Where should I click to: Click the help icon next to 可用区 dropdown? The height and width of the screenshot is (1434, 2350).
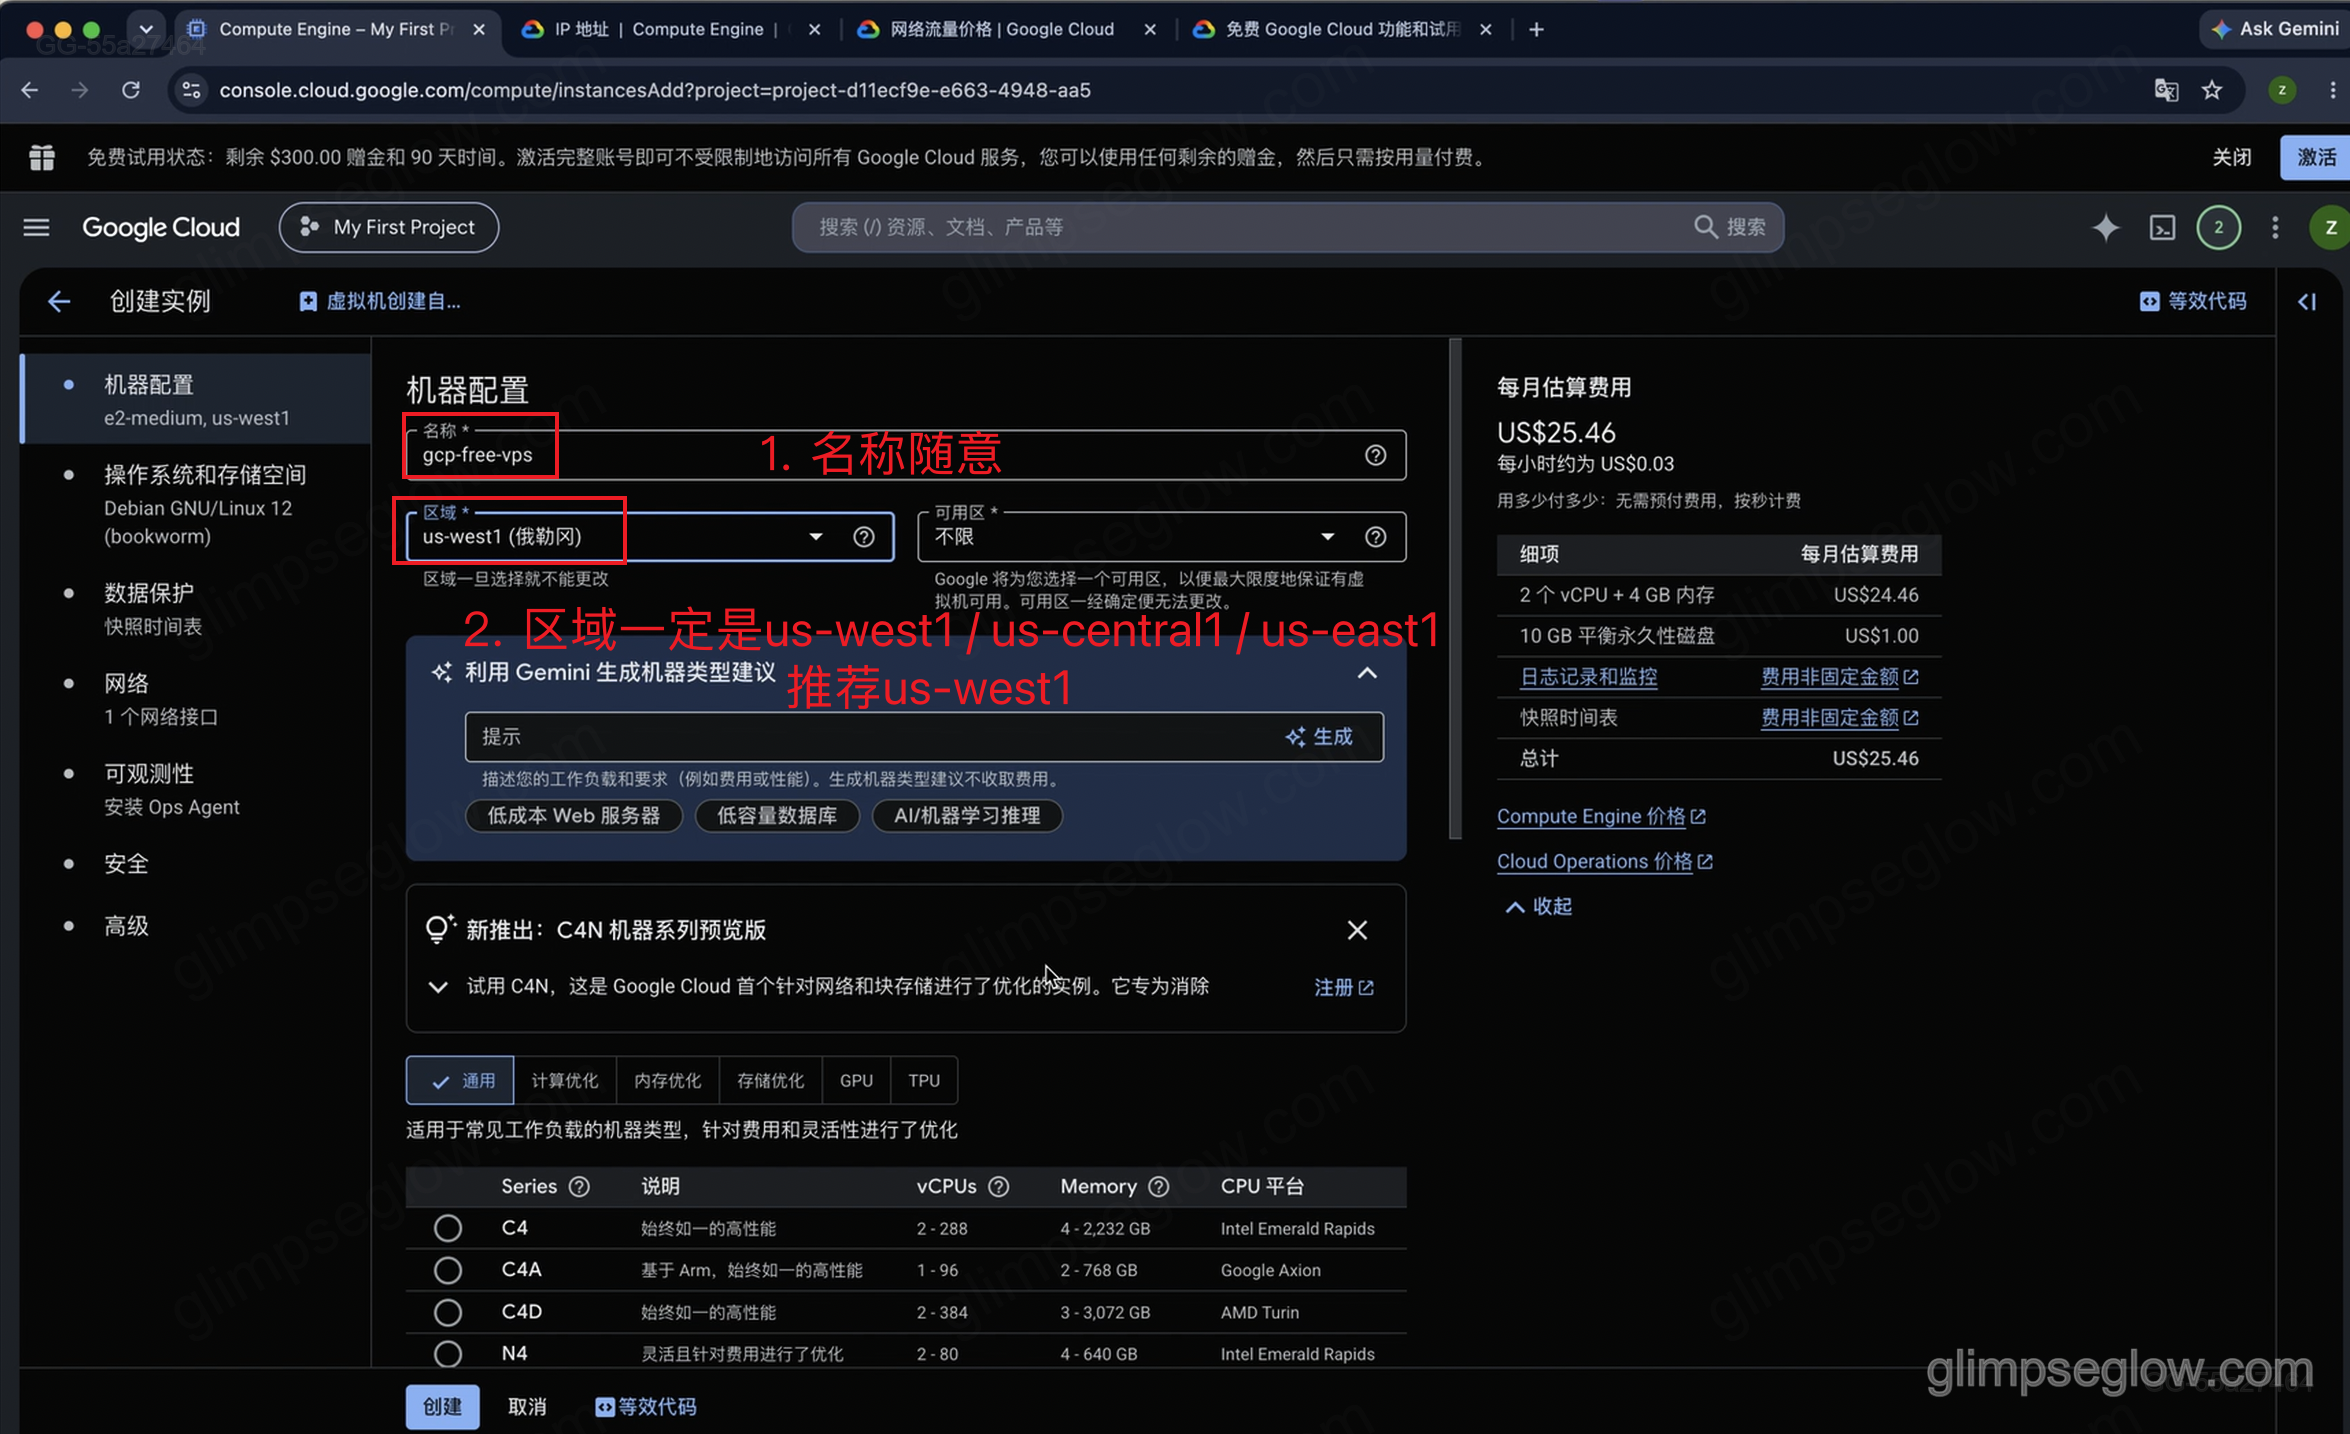tap(1375, 537)
